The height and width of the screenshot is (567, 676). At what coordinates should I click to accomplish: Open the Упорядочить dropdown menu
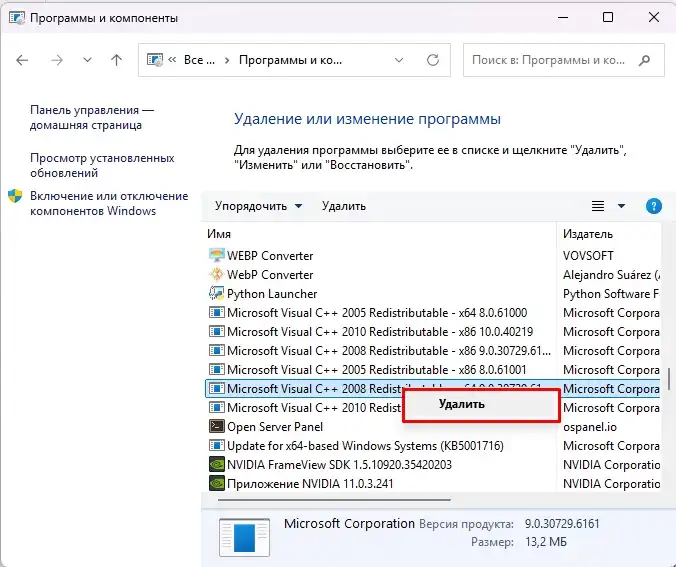[x=258, y=206]
